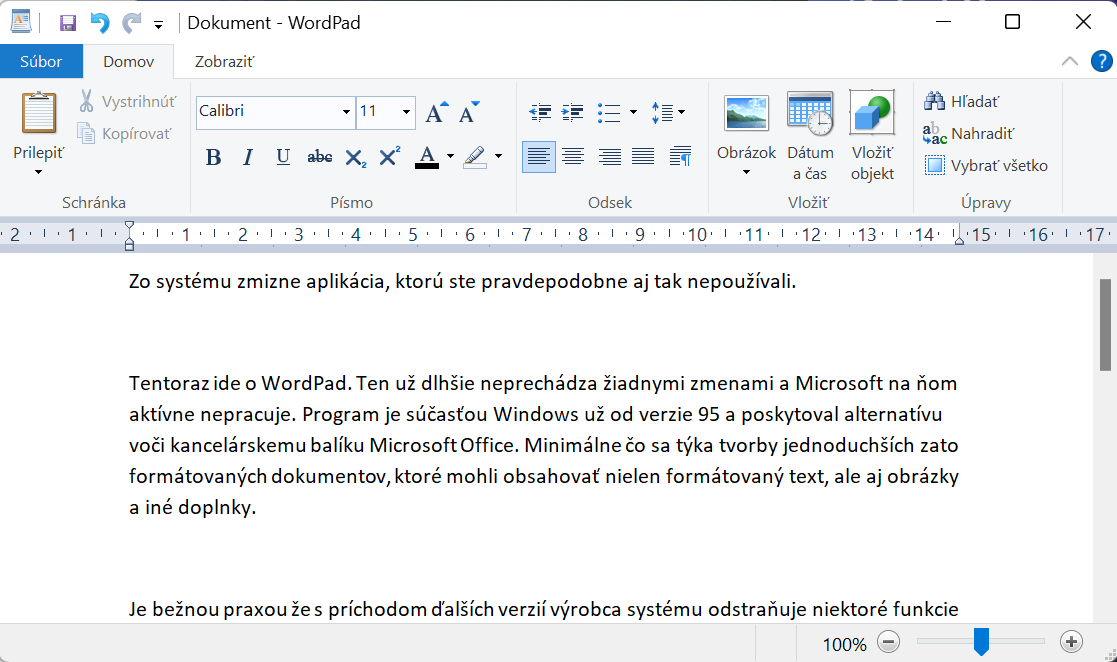The height and width of the screenshot is (662, 1117).
Task: Click the zoom slider handle
Action: 982,641
